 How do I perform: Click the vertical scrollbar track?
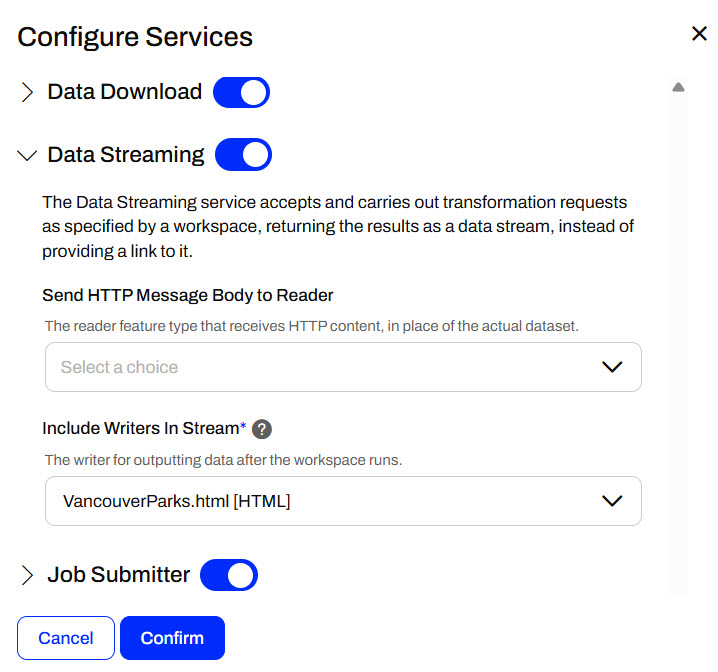pos(678,340)
